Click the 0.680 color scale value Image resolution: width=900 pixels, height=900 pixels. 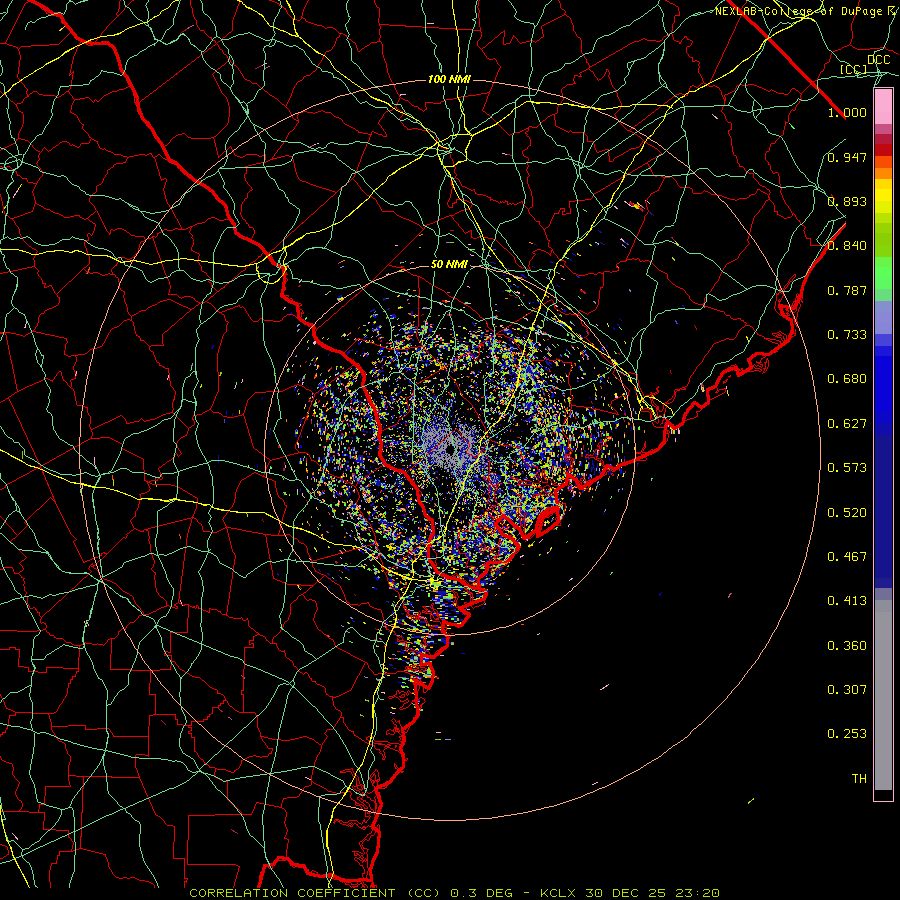[847, 379]
